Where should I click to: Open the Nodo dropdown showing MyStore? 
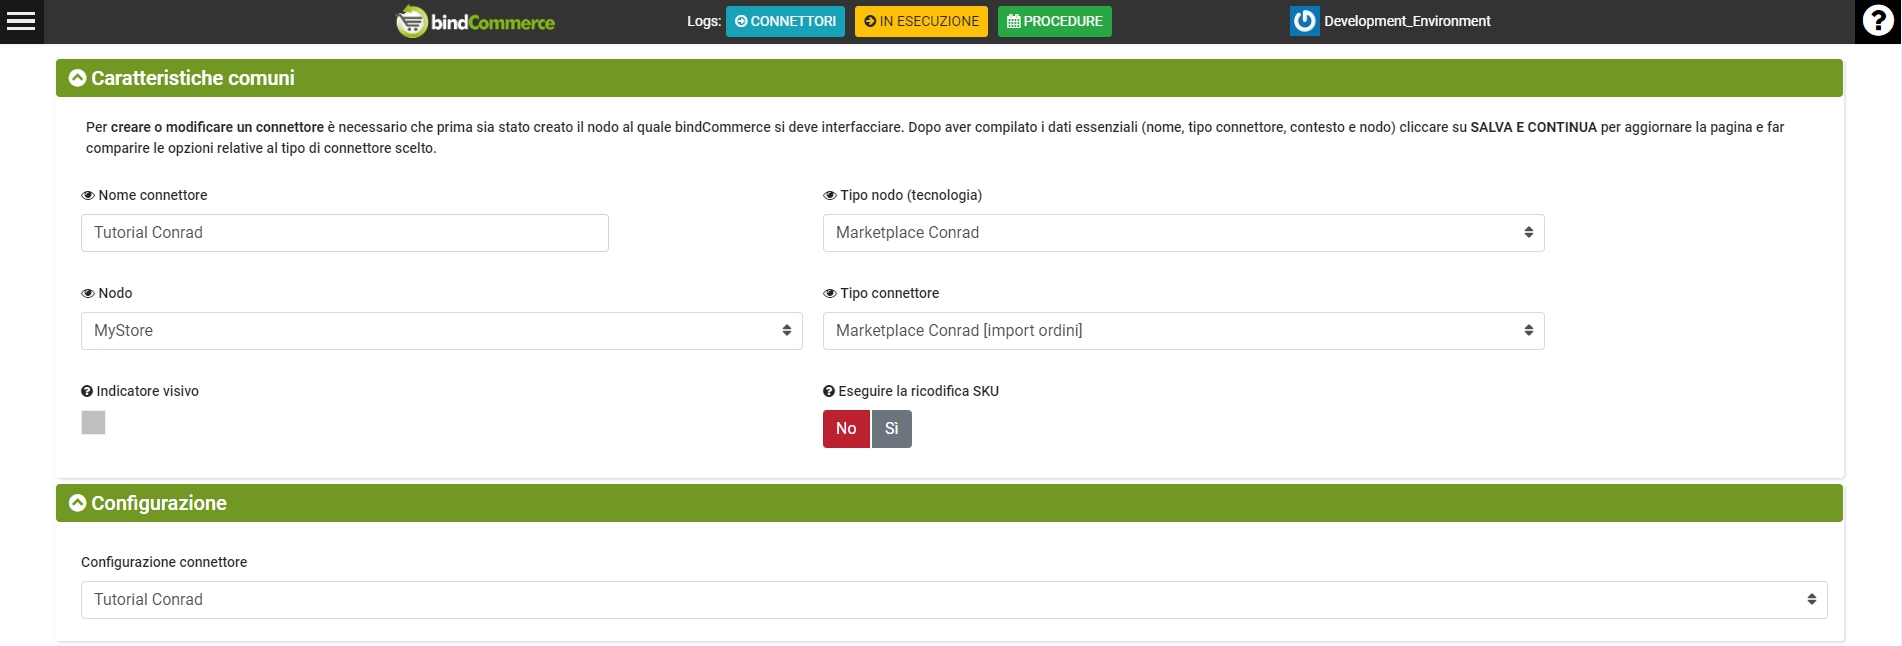[x=441, y=331]
